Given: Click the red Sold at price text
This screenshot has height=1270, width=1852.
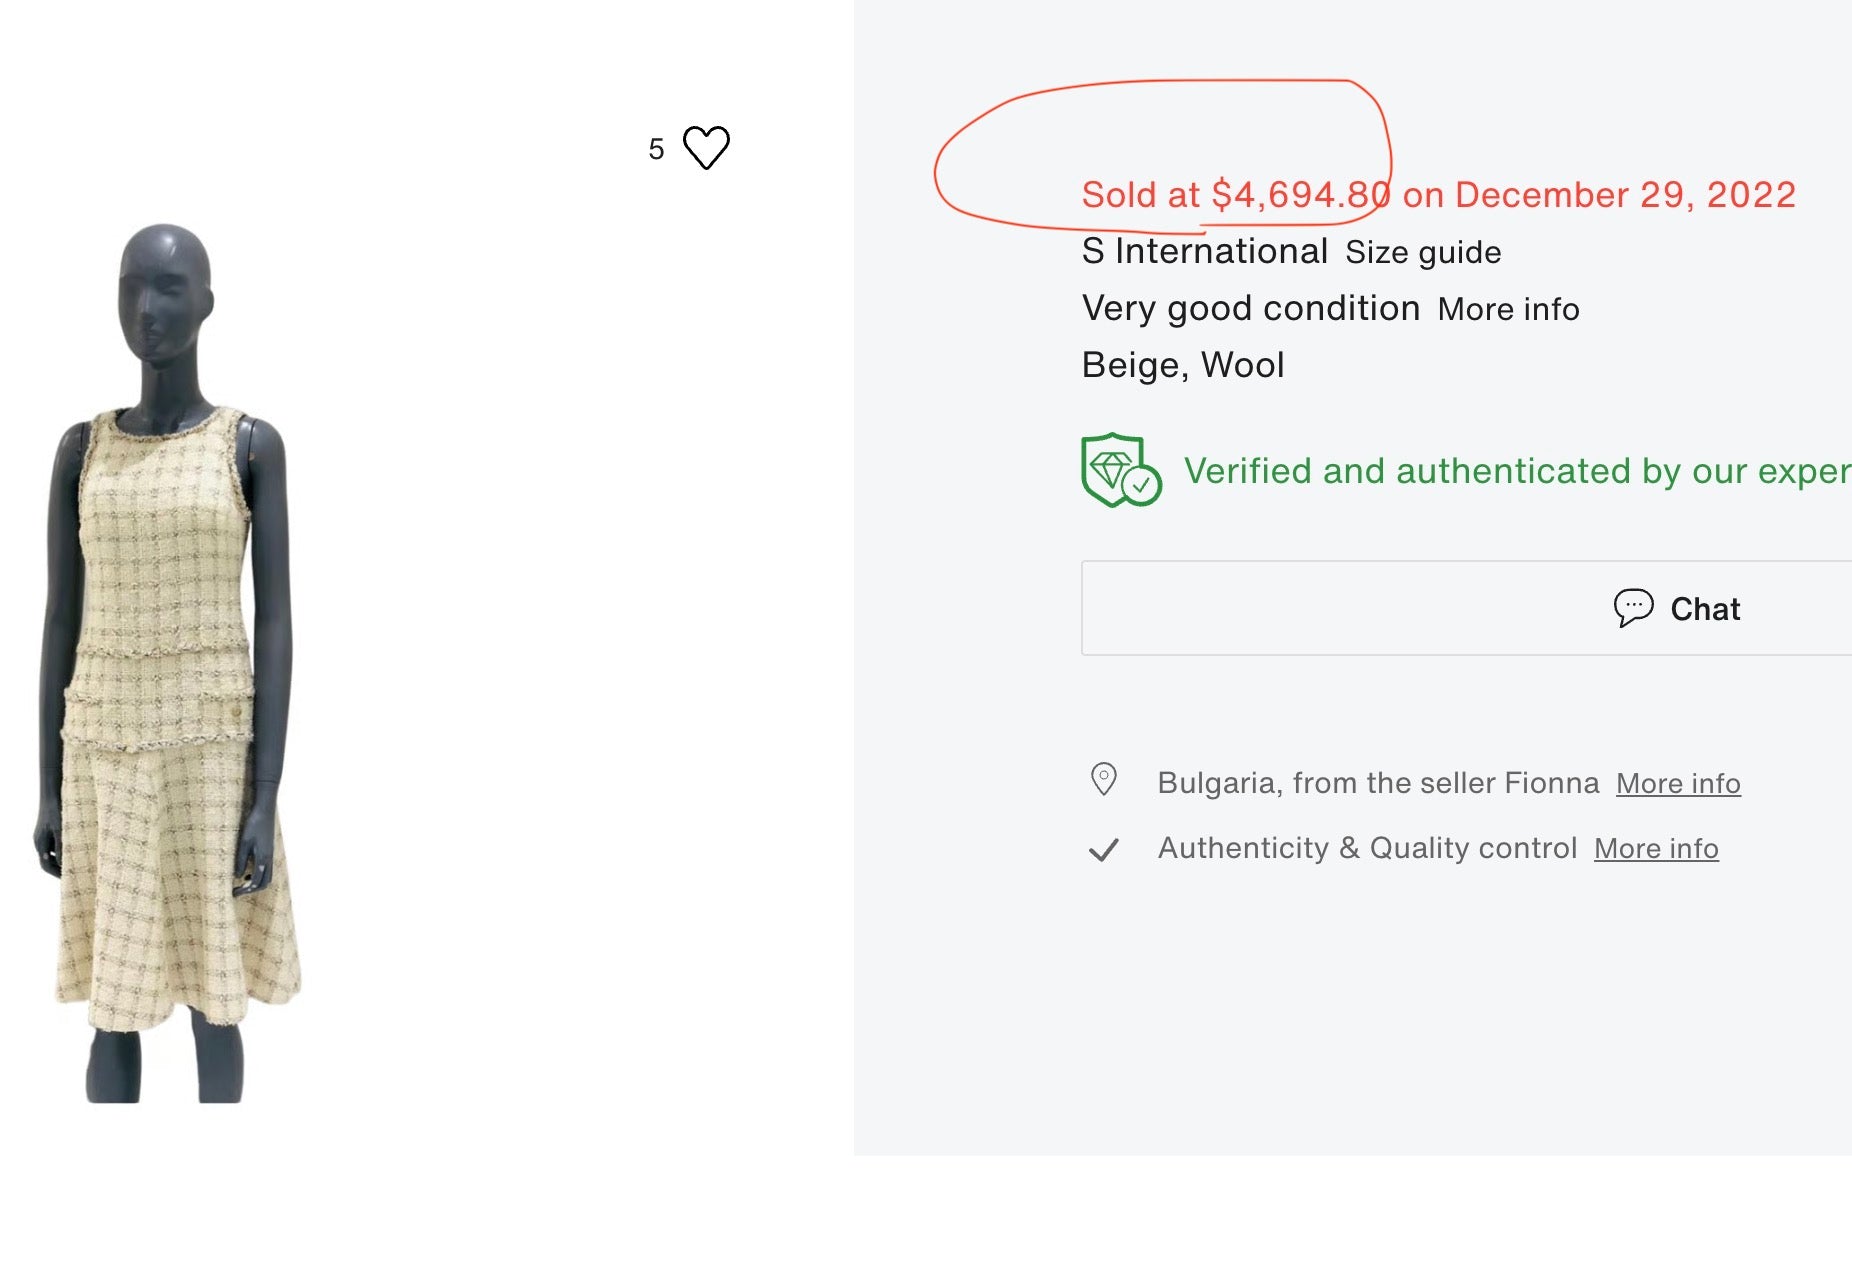Looking at the screenshot, I should tap(1235, 195).
